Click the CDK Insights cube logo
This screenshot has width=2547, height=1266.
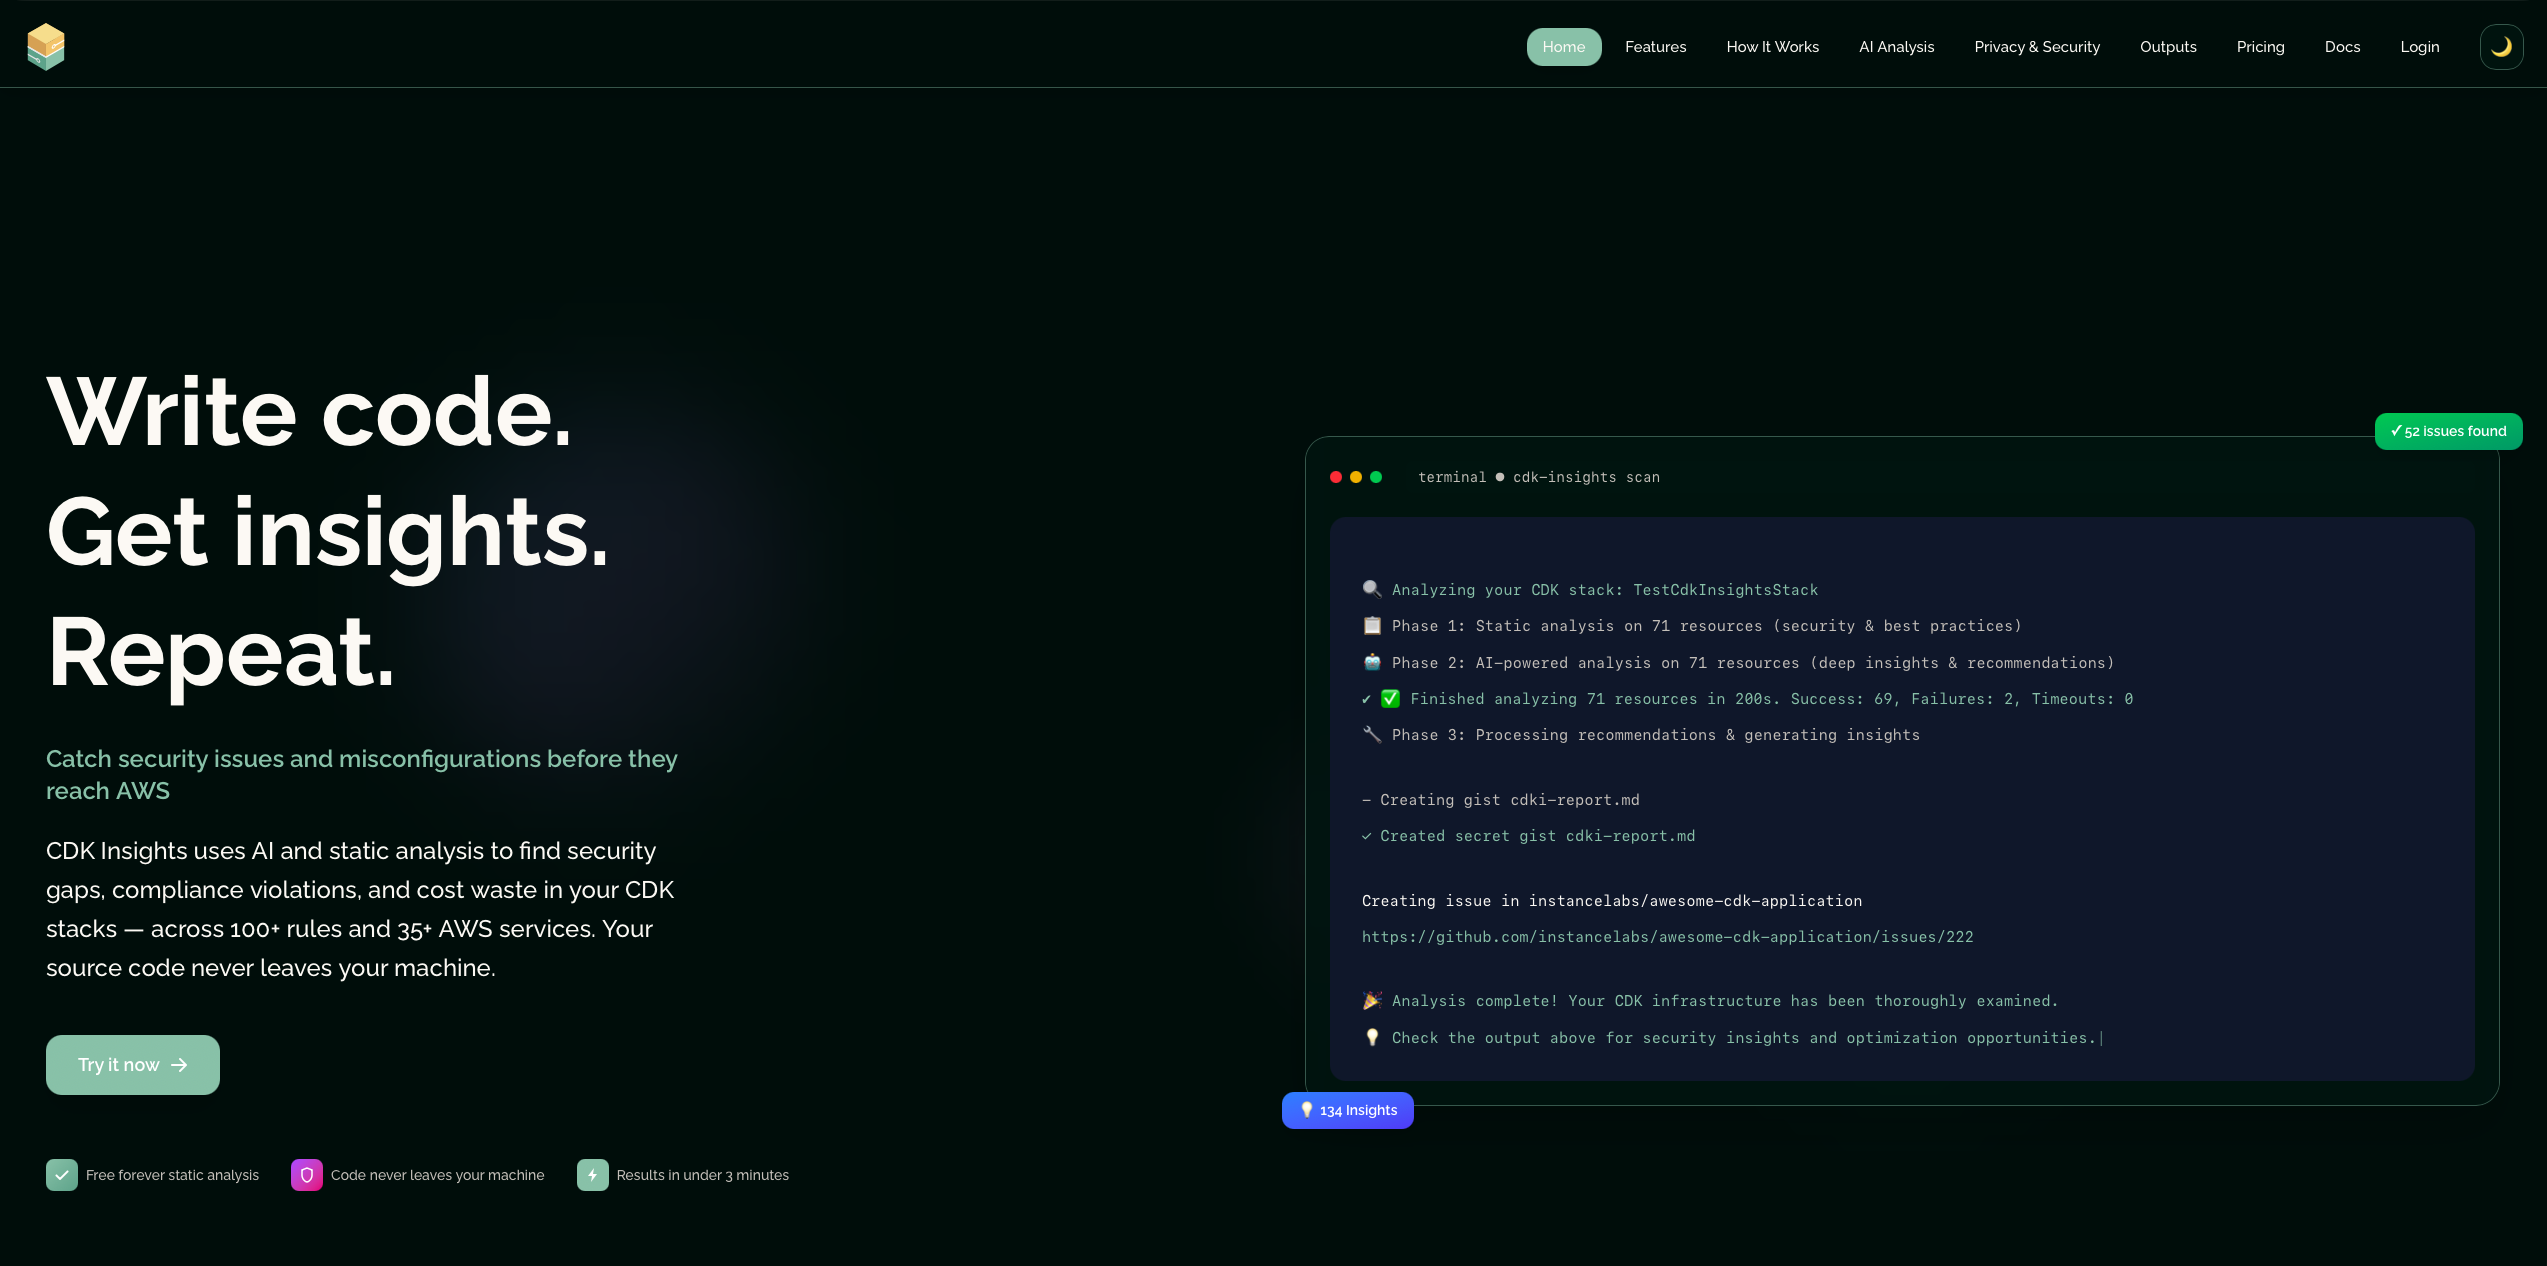point(46,47)
